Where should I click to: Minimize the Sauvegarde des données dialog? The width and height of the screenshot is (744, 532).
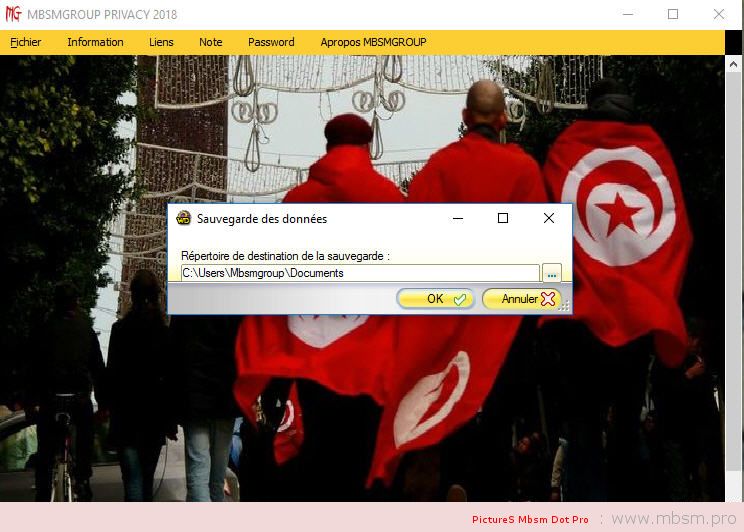pyautogui.click(x=457, y=218)
